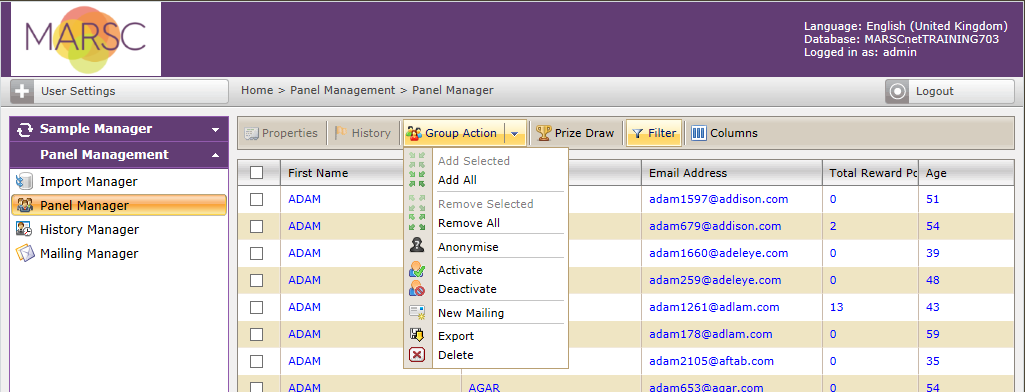Click reward points value 13
Image resolution: width=1025 pixels, height=392 pixels.
pos(837,307)
